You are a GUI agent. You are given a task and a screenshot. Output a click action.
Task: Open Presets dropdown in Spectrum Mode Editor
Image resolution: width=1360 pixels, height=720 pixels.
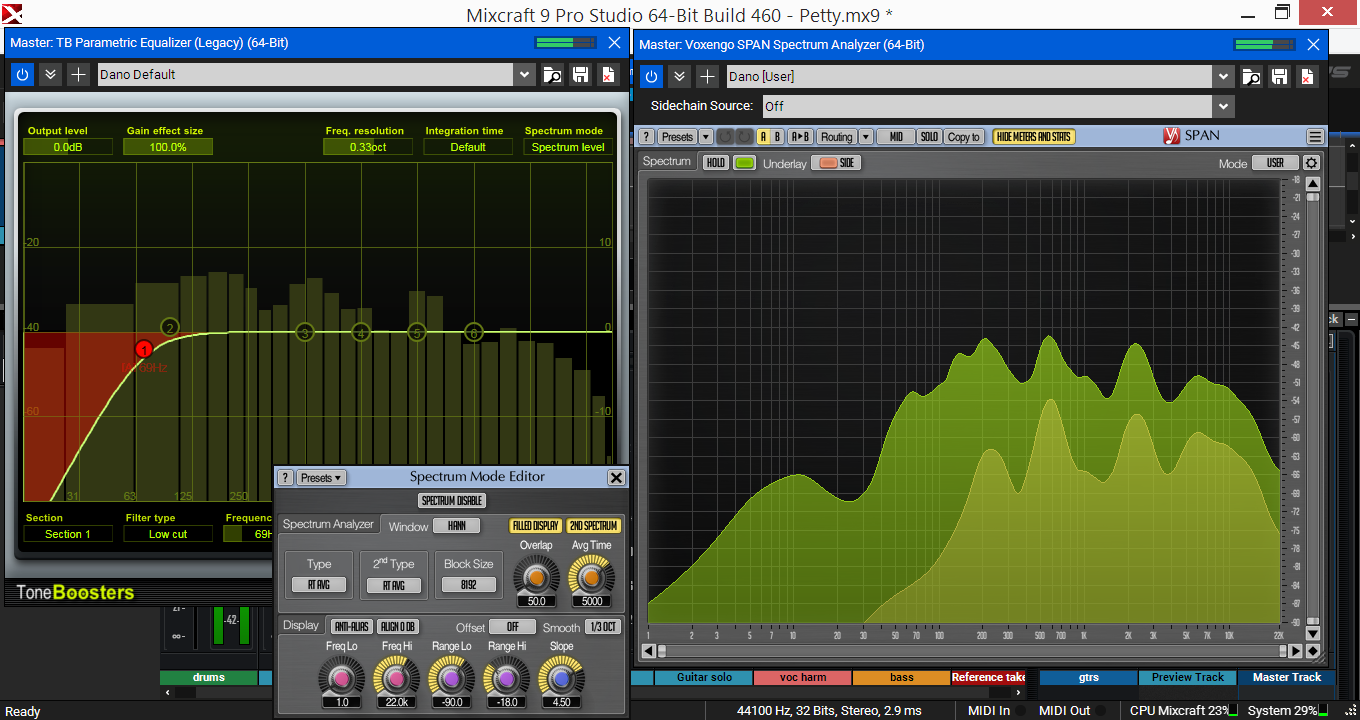[321, 478]
